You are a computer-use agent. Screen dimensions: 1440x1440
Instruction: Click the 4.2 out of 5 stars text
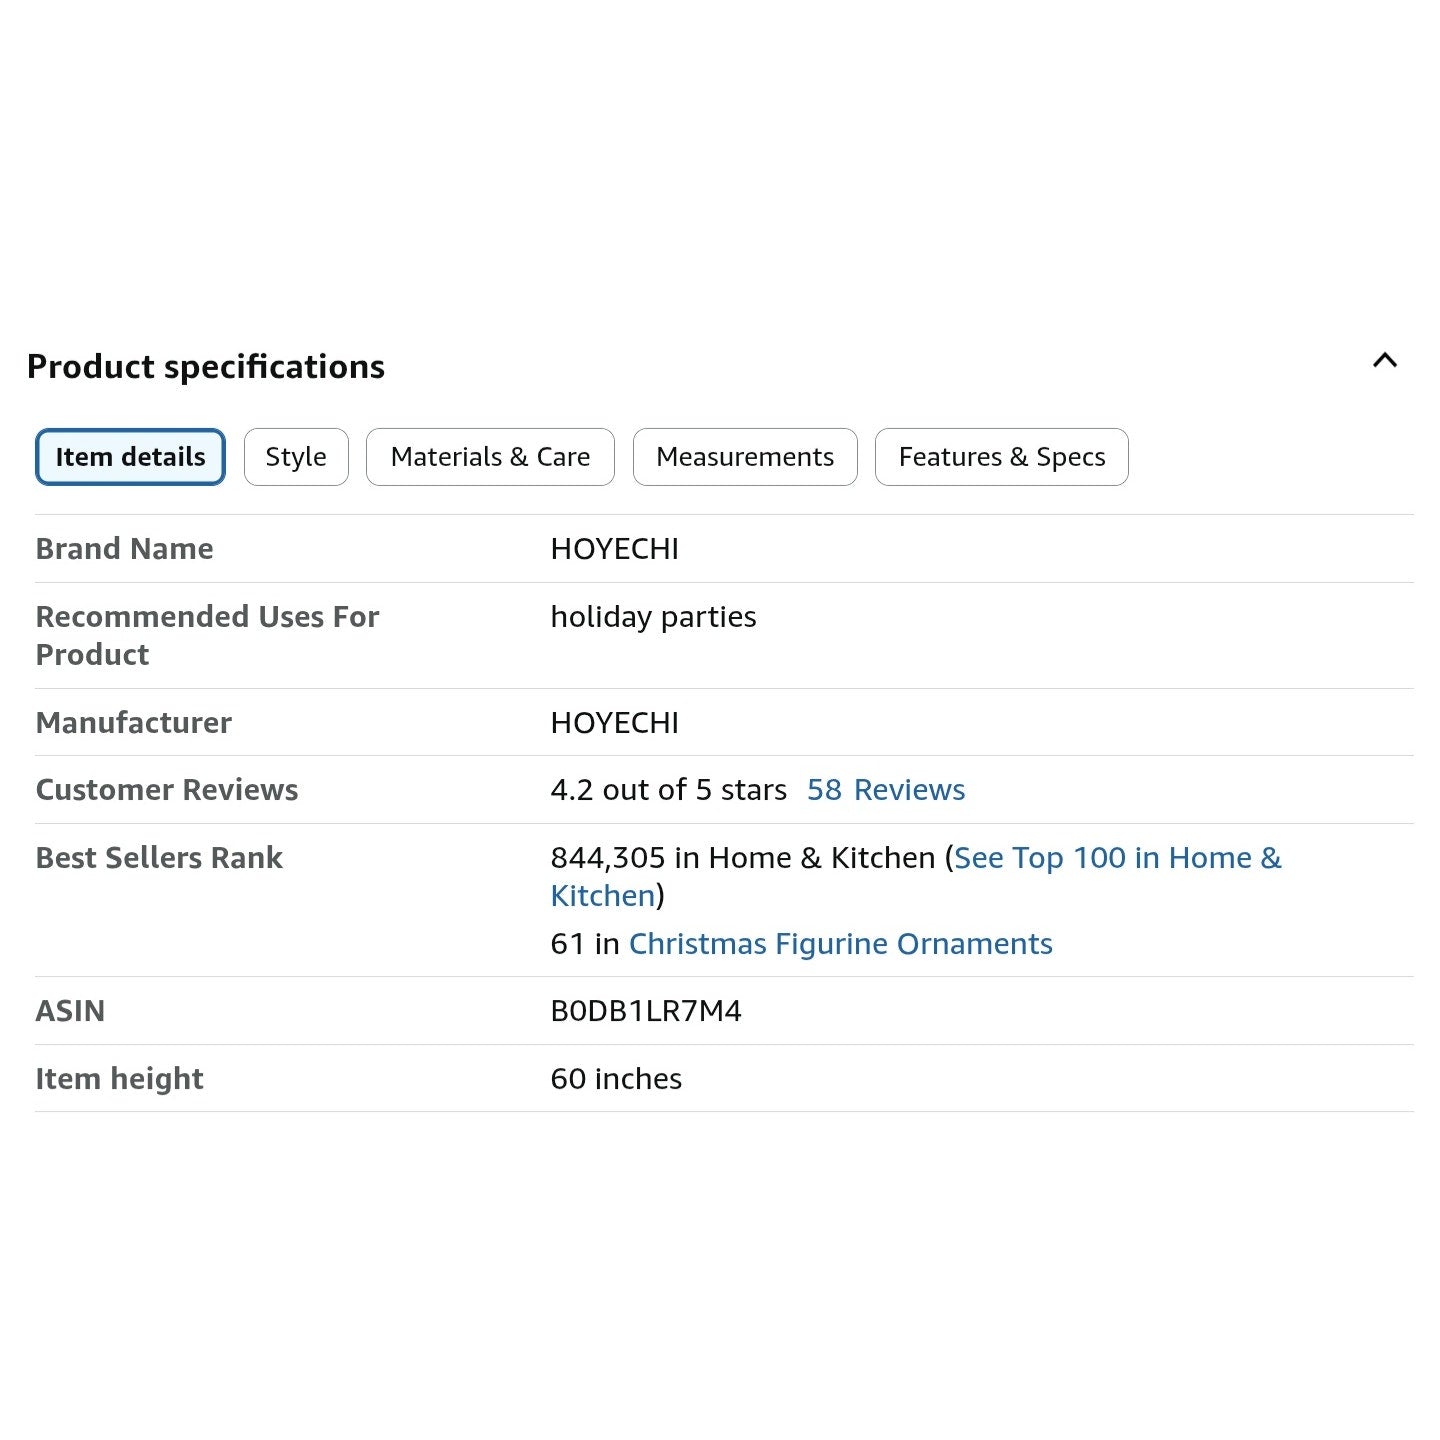[668, 790]
